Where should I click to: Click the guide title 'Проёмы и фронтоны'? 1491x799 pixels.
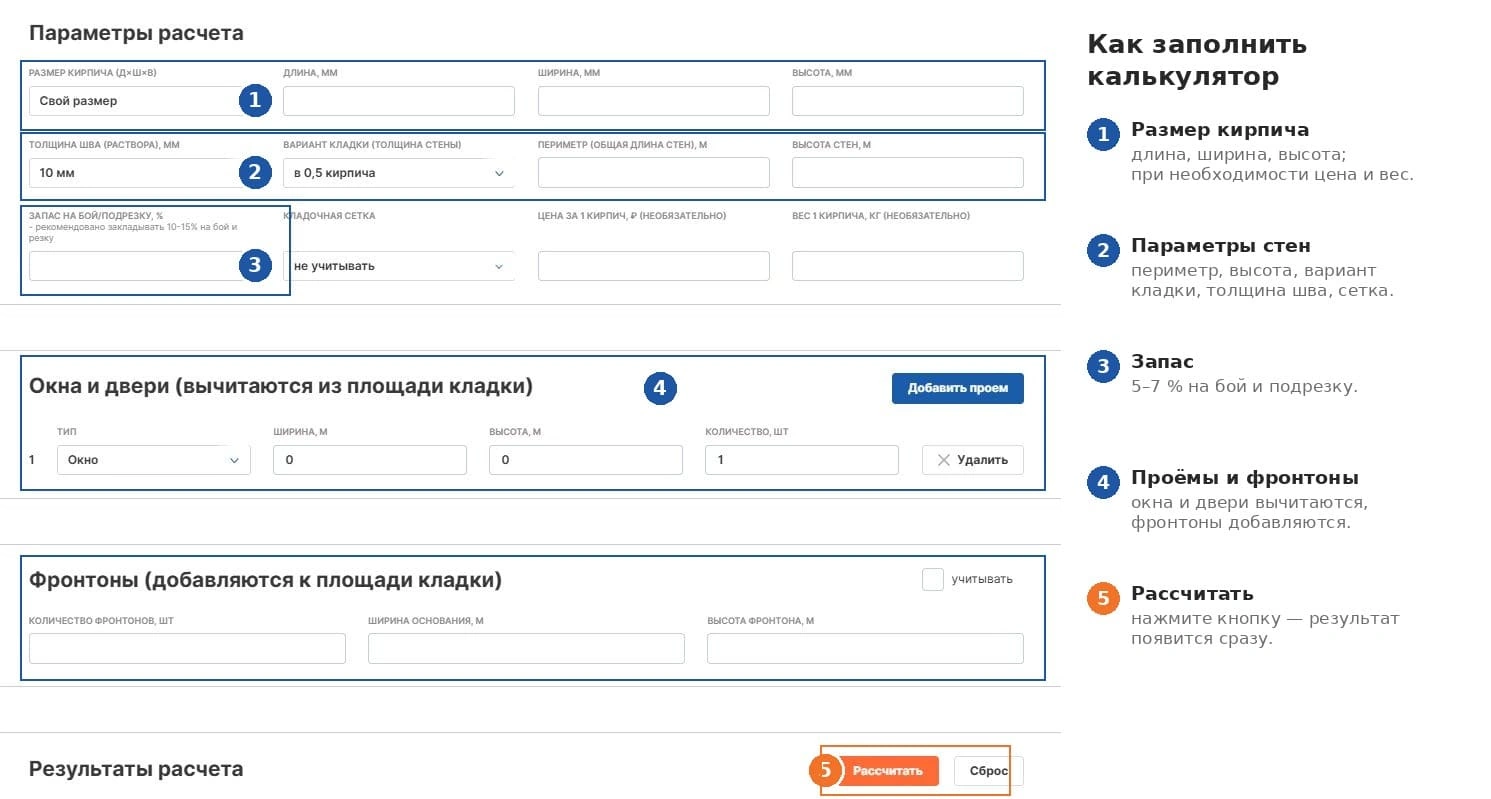1245,478
